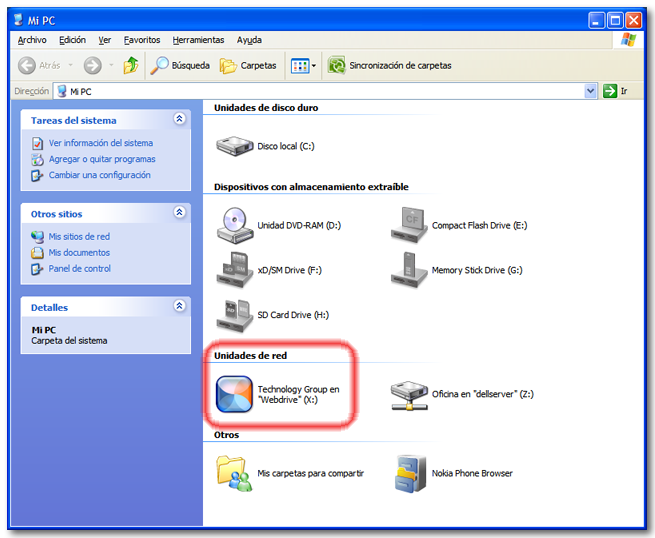
Task: Open the view mode dropdown arrow
Action: [314, 66]
